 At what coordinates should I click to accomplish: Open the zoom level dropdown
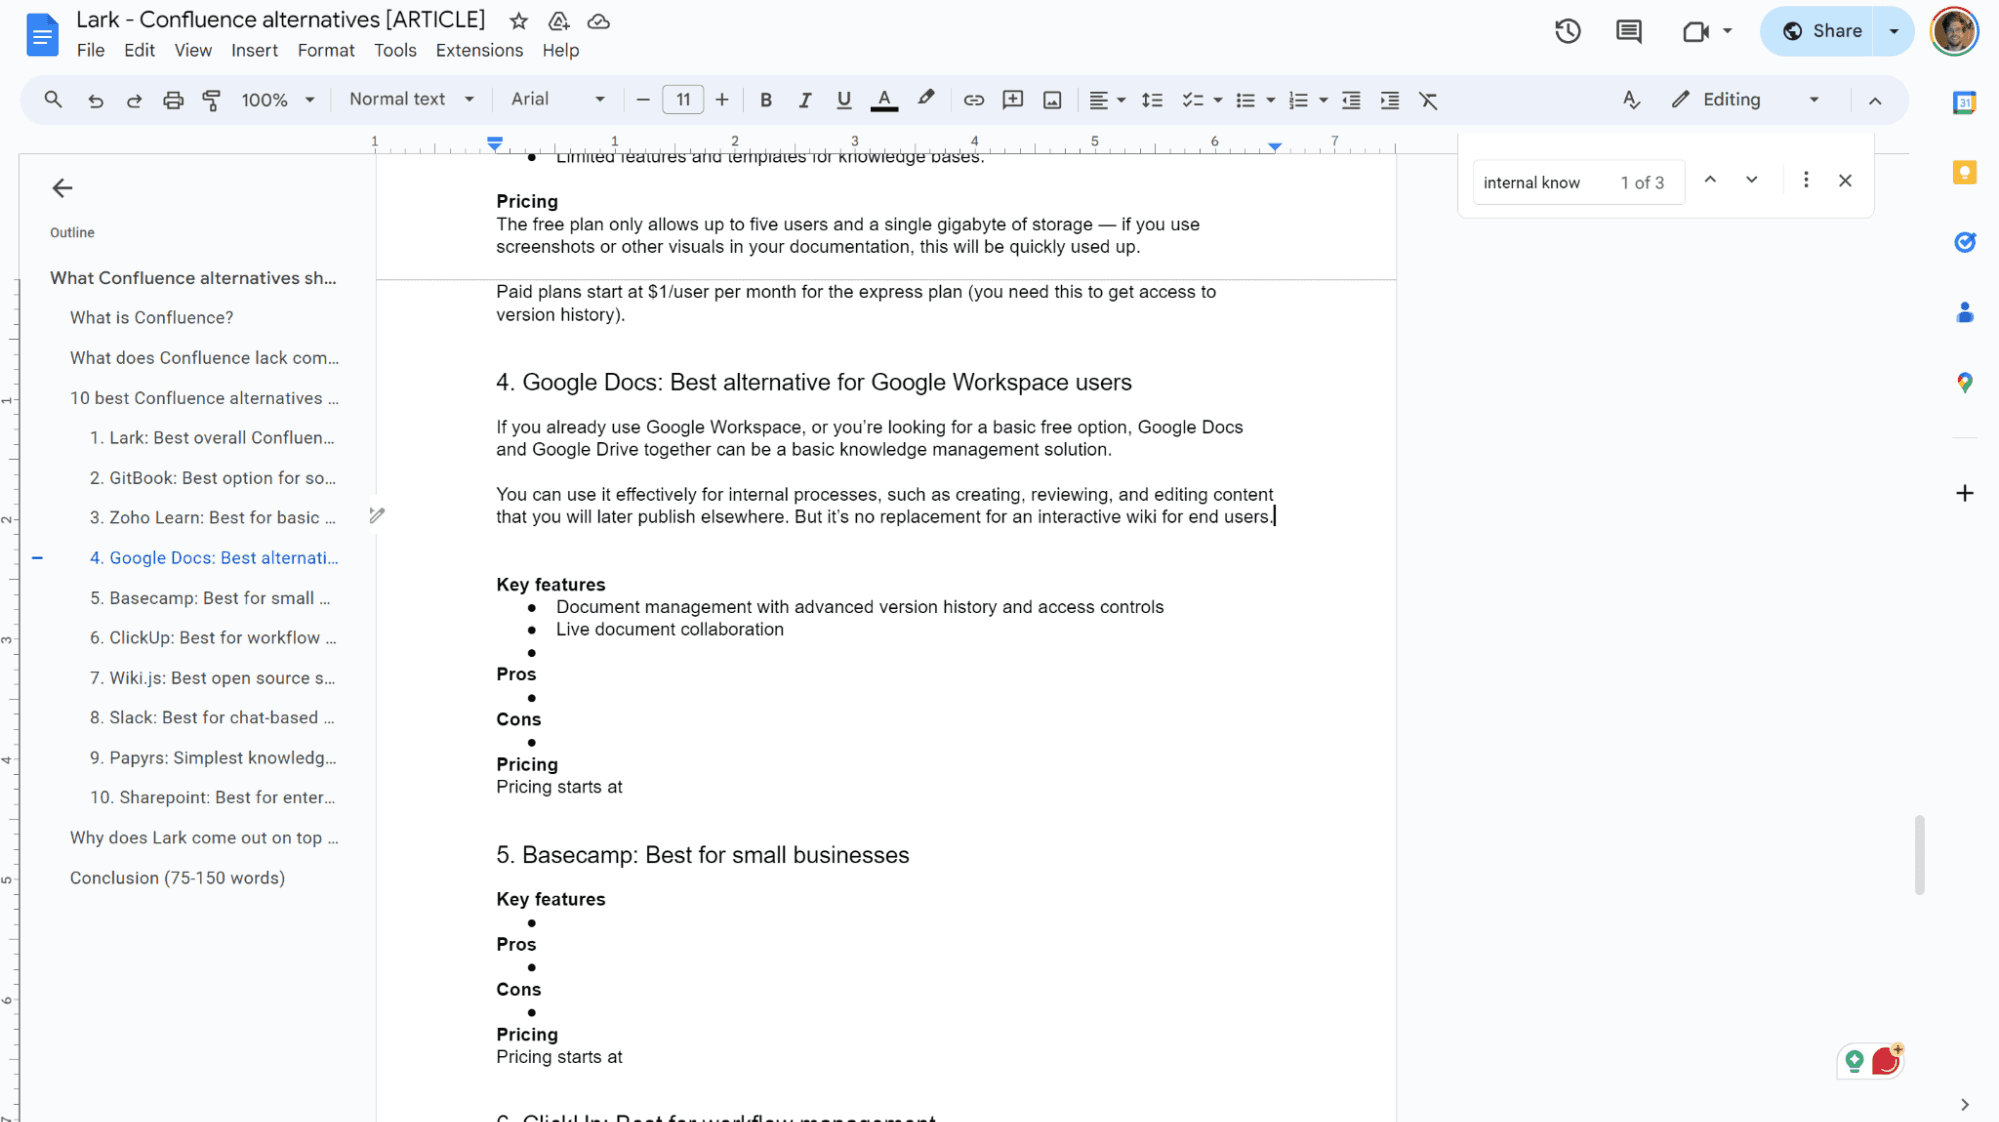point(278,100)
